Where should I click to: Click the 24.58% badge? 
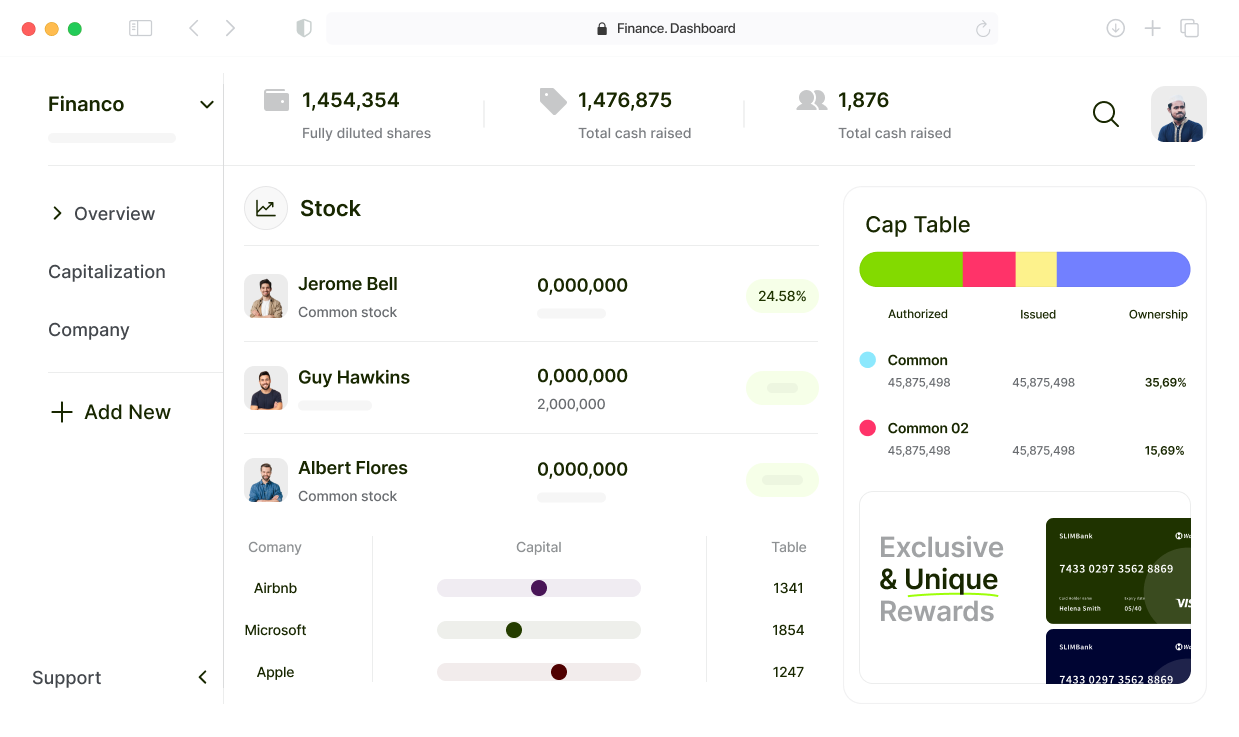[x=782, y=296]
